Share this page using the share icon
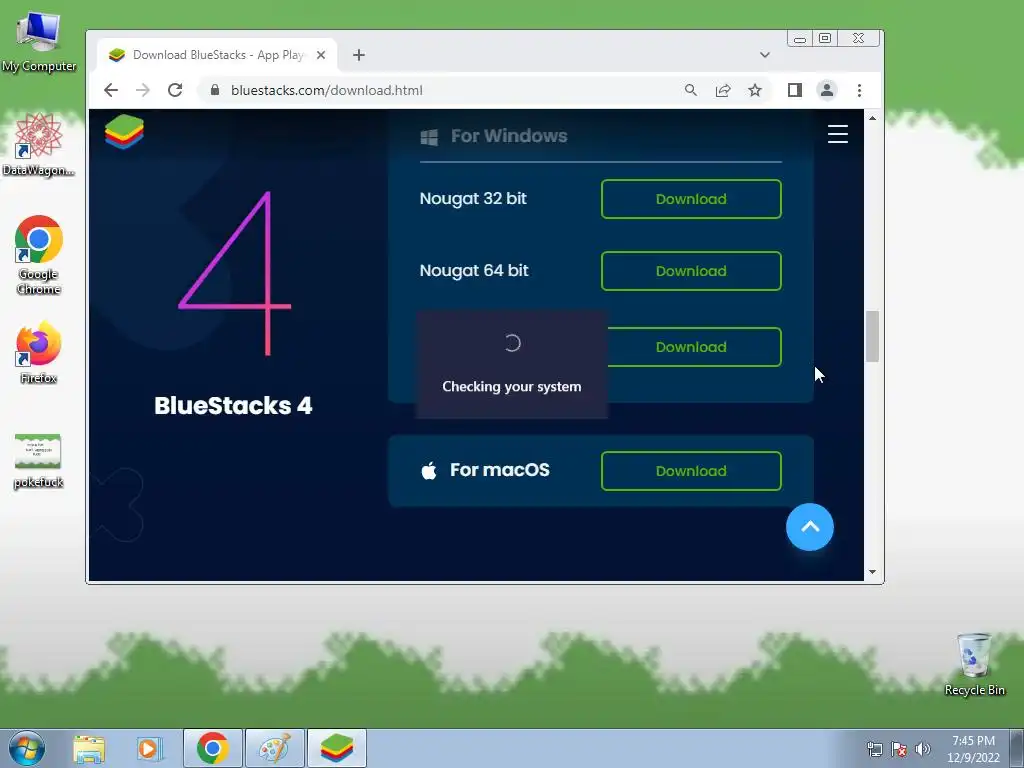1024x768 pixels. point(723,90)
